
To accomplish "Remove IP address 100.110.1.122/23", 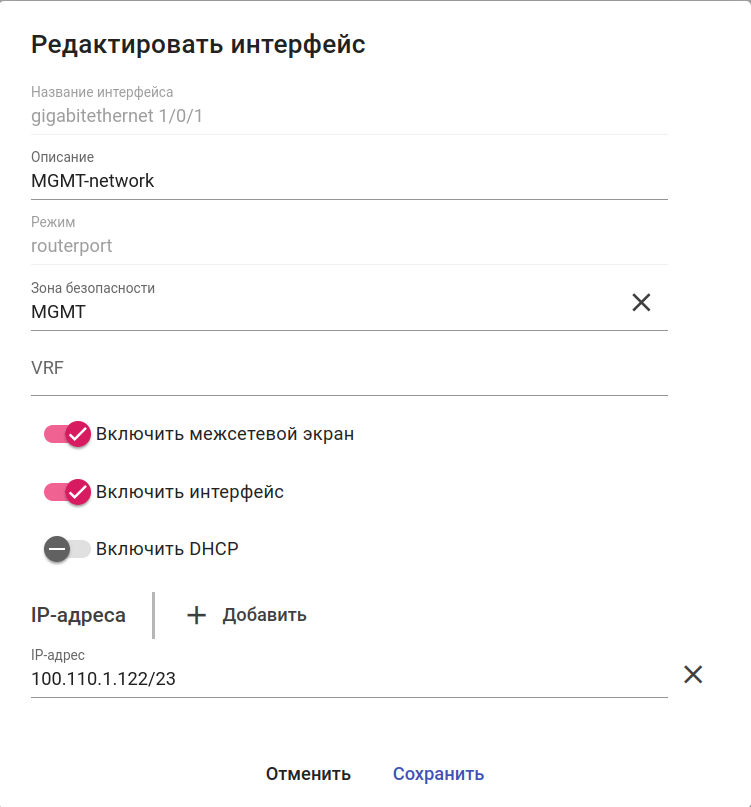I will coord(693,675).
